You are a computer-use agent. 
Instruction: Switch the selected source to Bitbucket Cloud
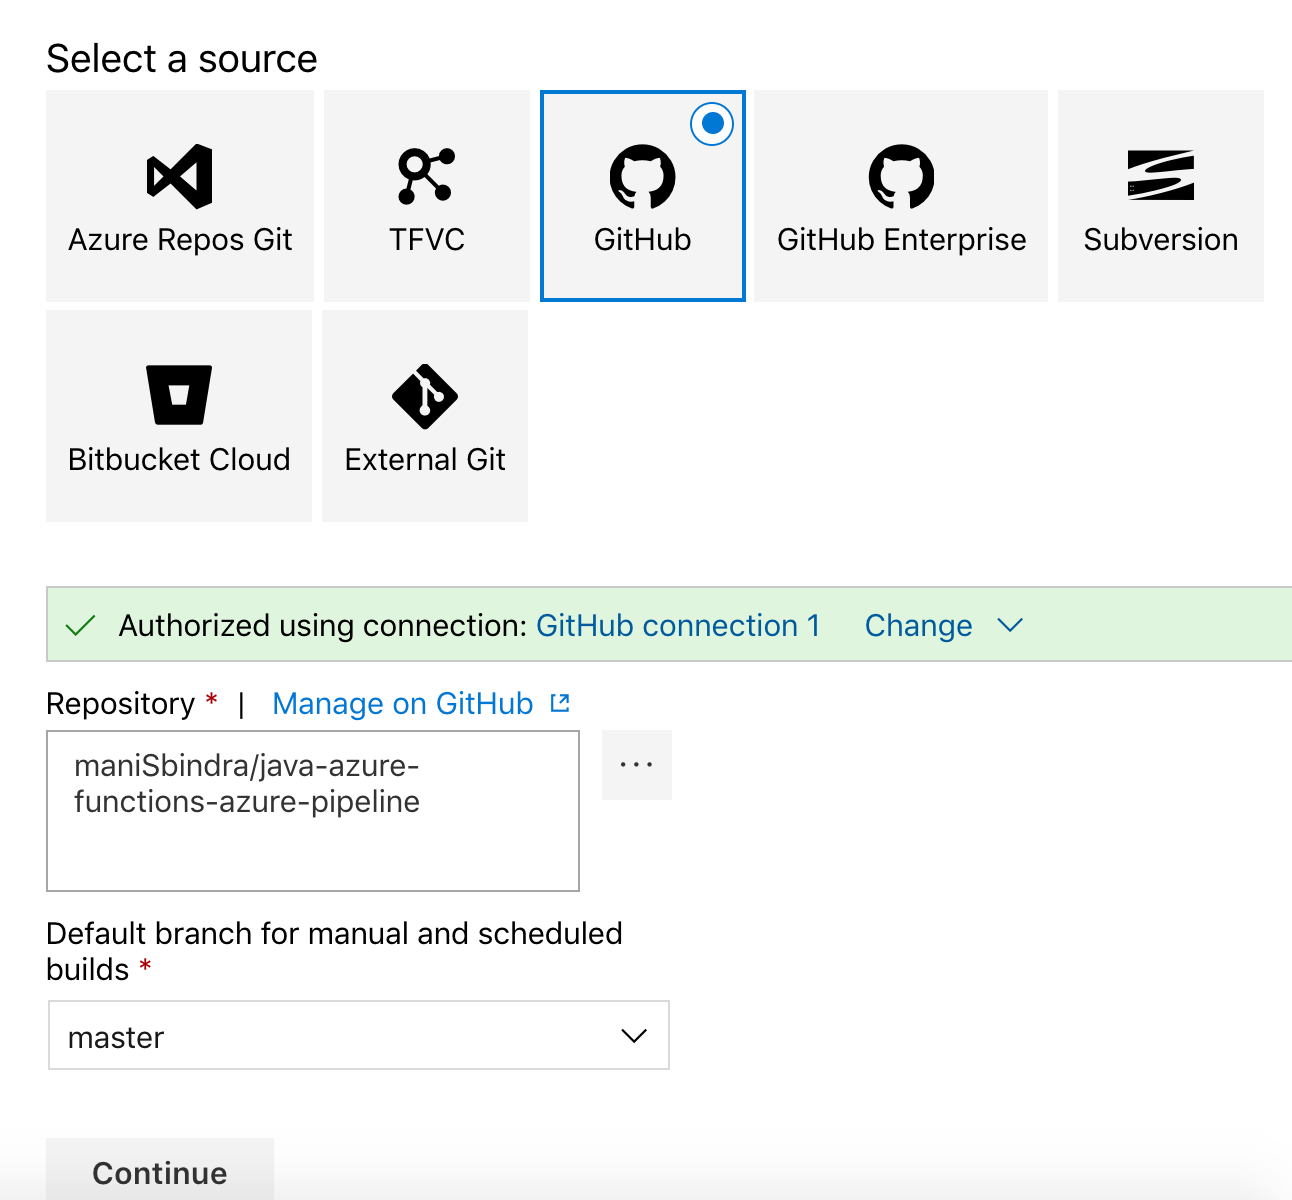click(178, 415)
